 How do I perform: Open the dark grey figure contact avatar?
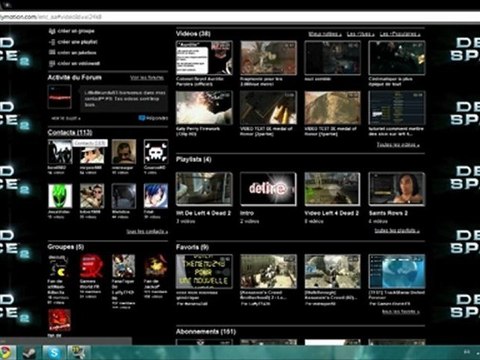(x=124, y=196)
